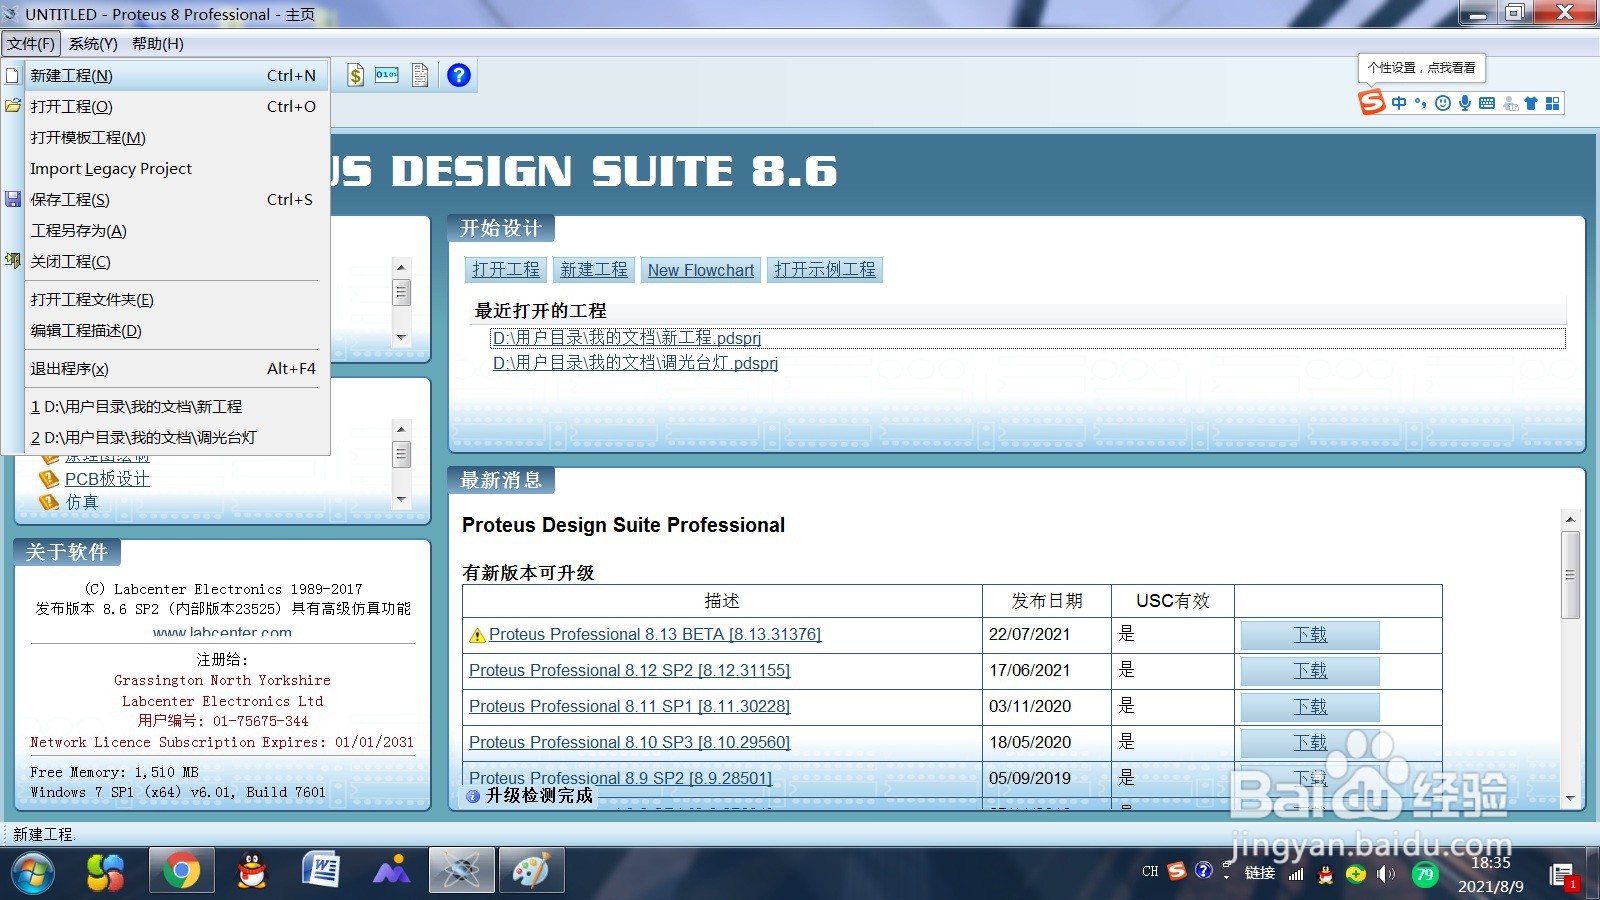The image size is (1600, 900).
Task: Click the 打开示例工程 button
Action: 825,270
